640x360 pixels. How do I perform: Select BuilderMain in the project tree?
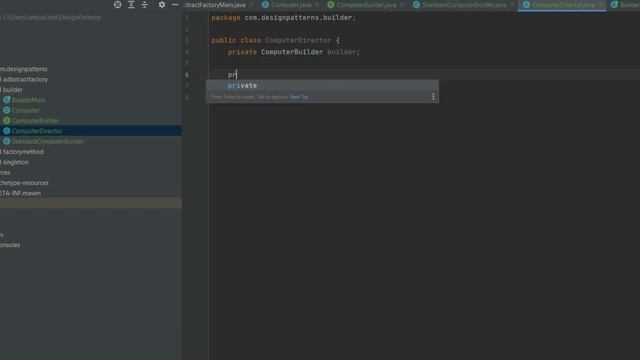click(x=29, y=100)
